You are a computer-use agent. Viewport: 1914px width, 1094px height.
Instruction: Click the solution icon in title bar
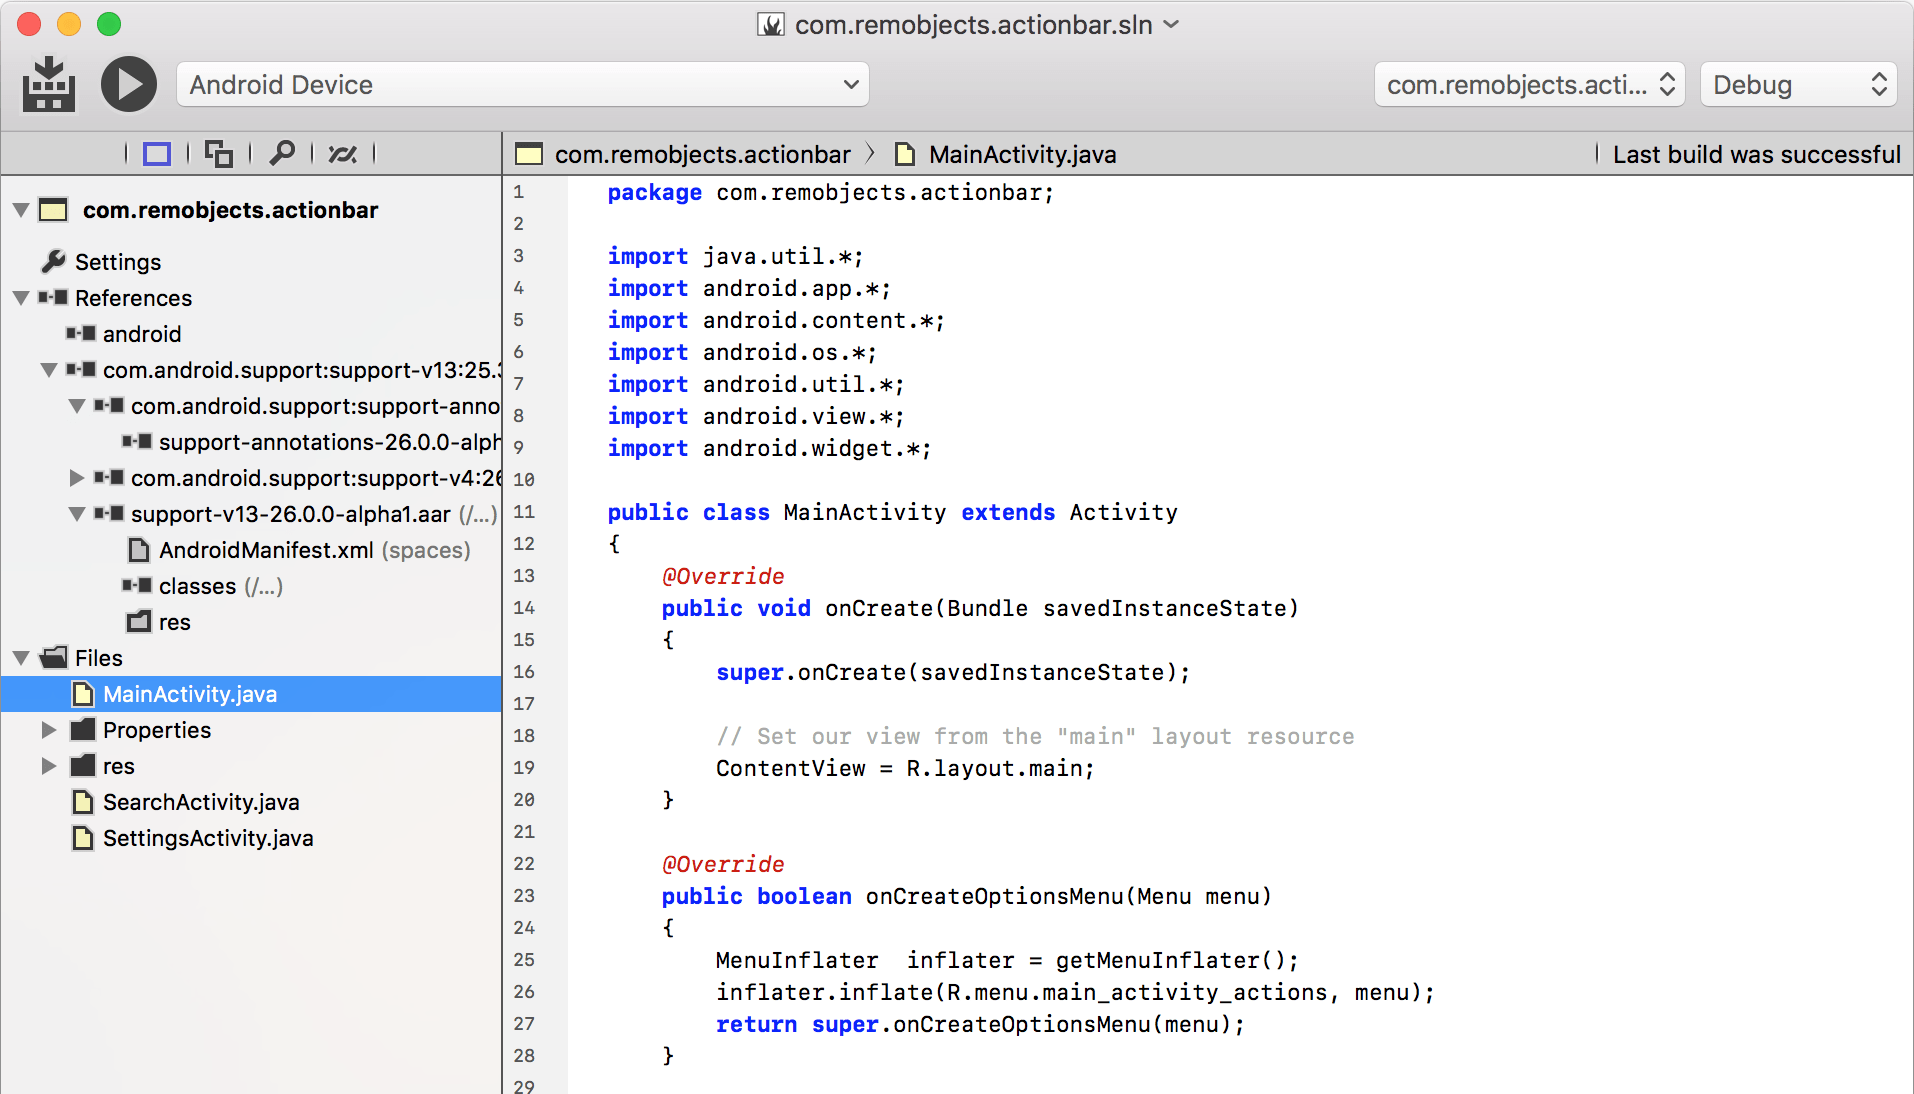[x=770, y=24]
